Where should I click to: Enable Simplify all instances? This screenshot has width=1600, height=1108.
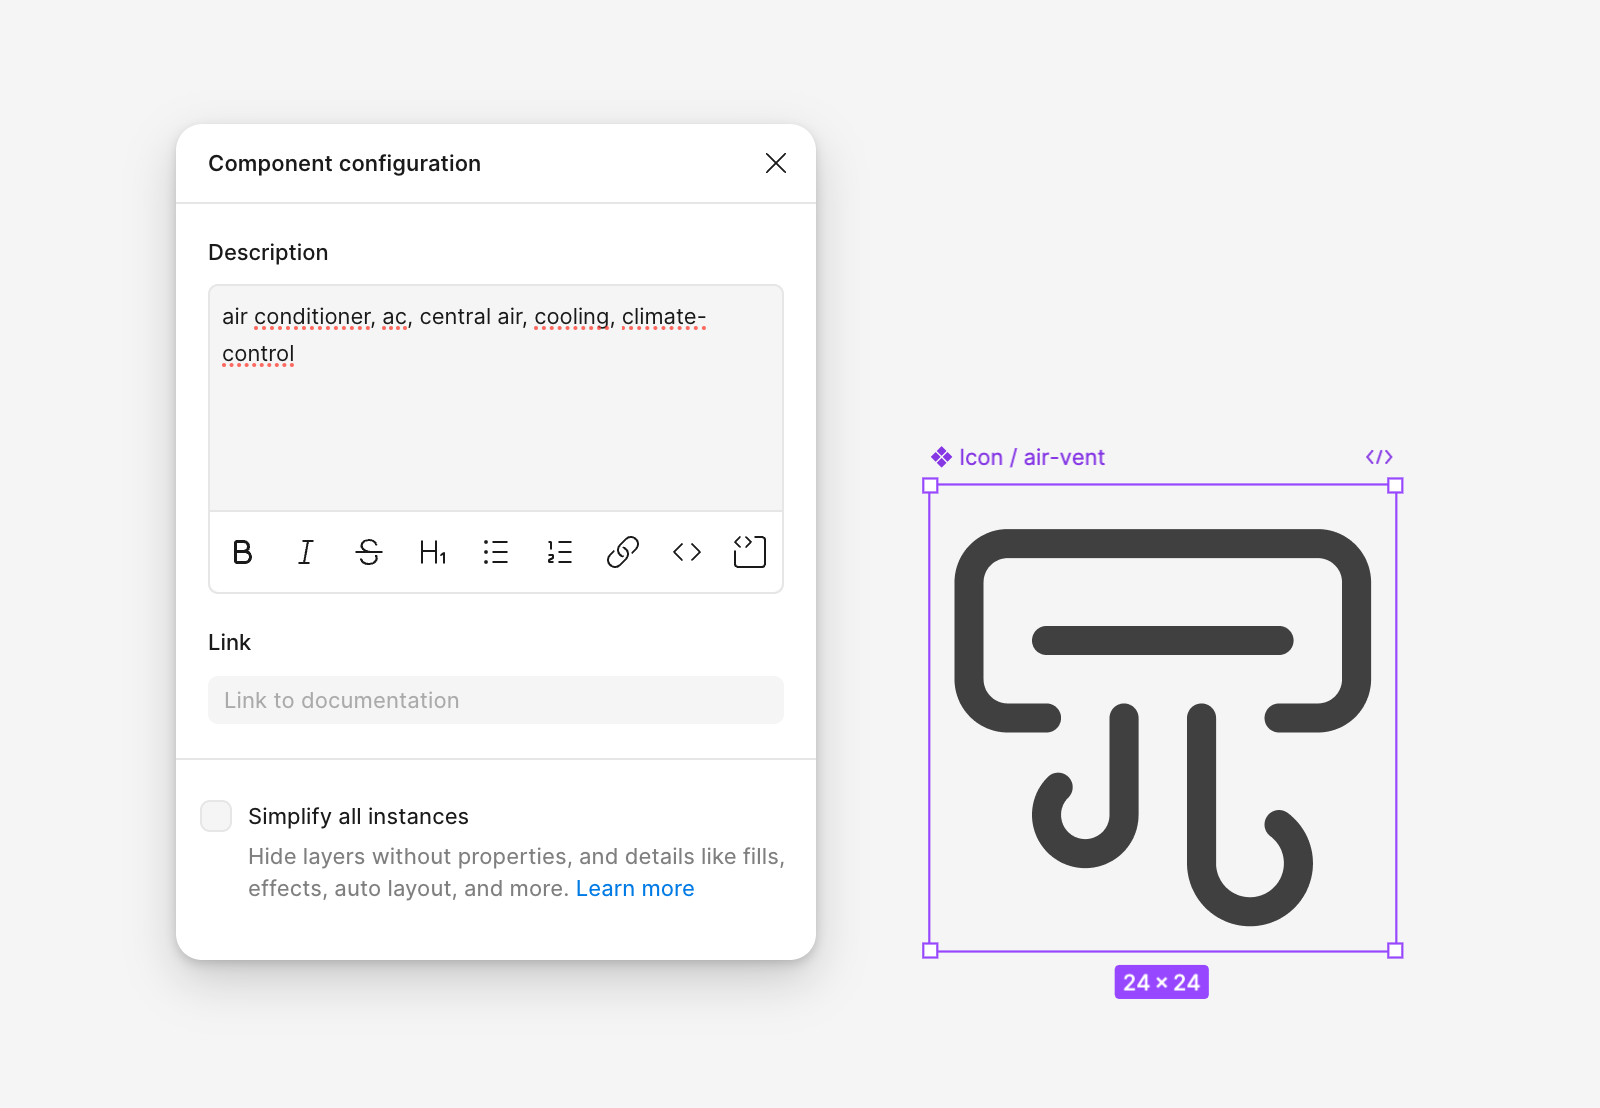216,816
